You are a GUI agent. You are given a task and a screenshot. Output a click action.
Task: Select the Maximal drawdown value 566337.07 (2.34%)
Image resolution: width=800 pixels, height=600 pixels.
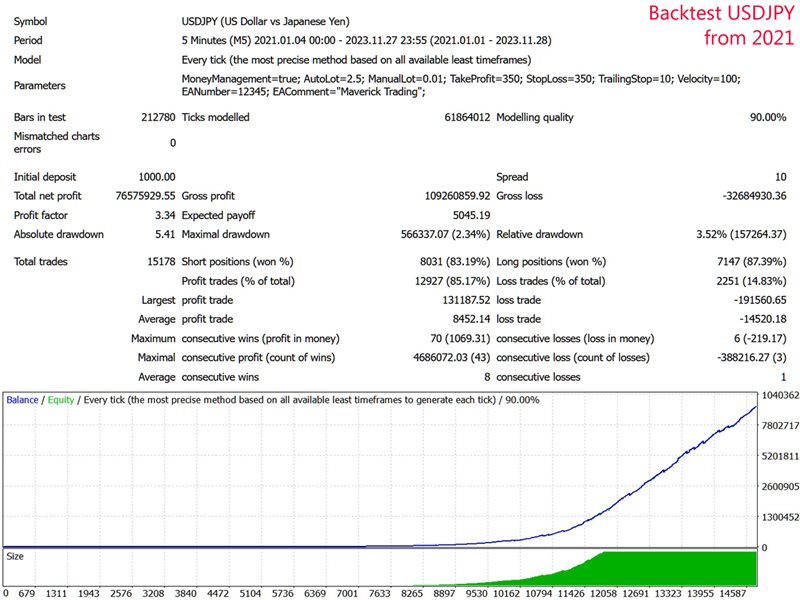445,235
